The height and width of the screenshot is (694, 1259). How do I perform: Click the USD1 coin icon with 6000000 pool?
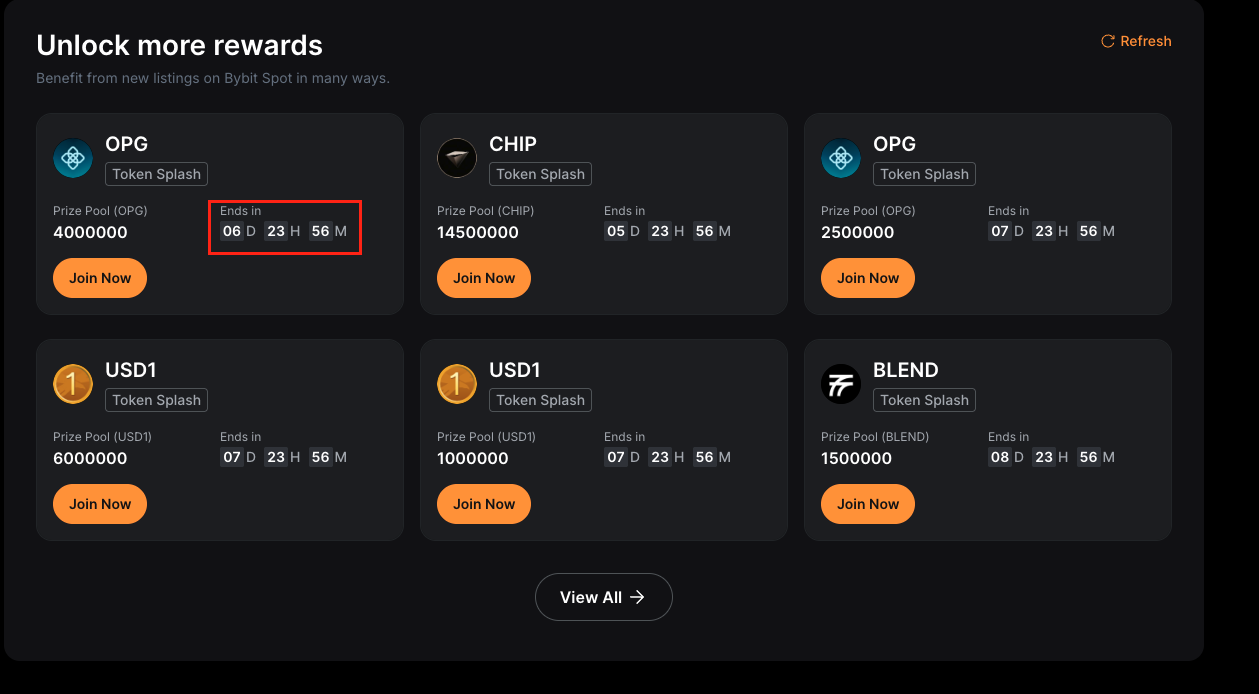pyautogui.click(x=73, y=384)
